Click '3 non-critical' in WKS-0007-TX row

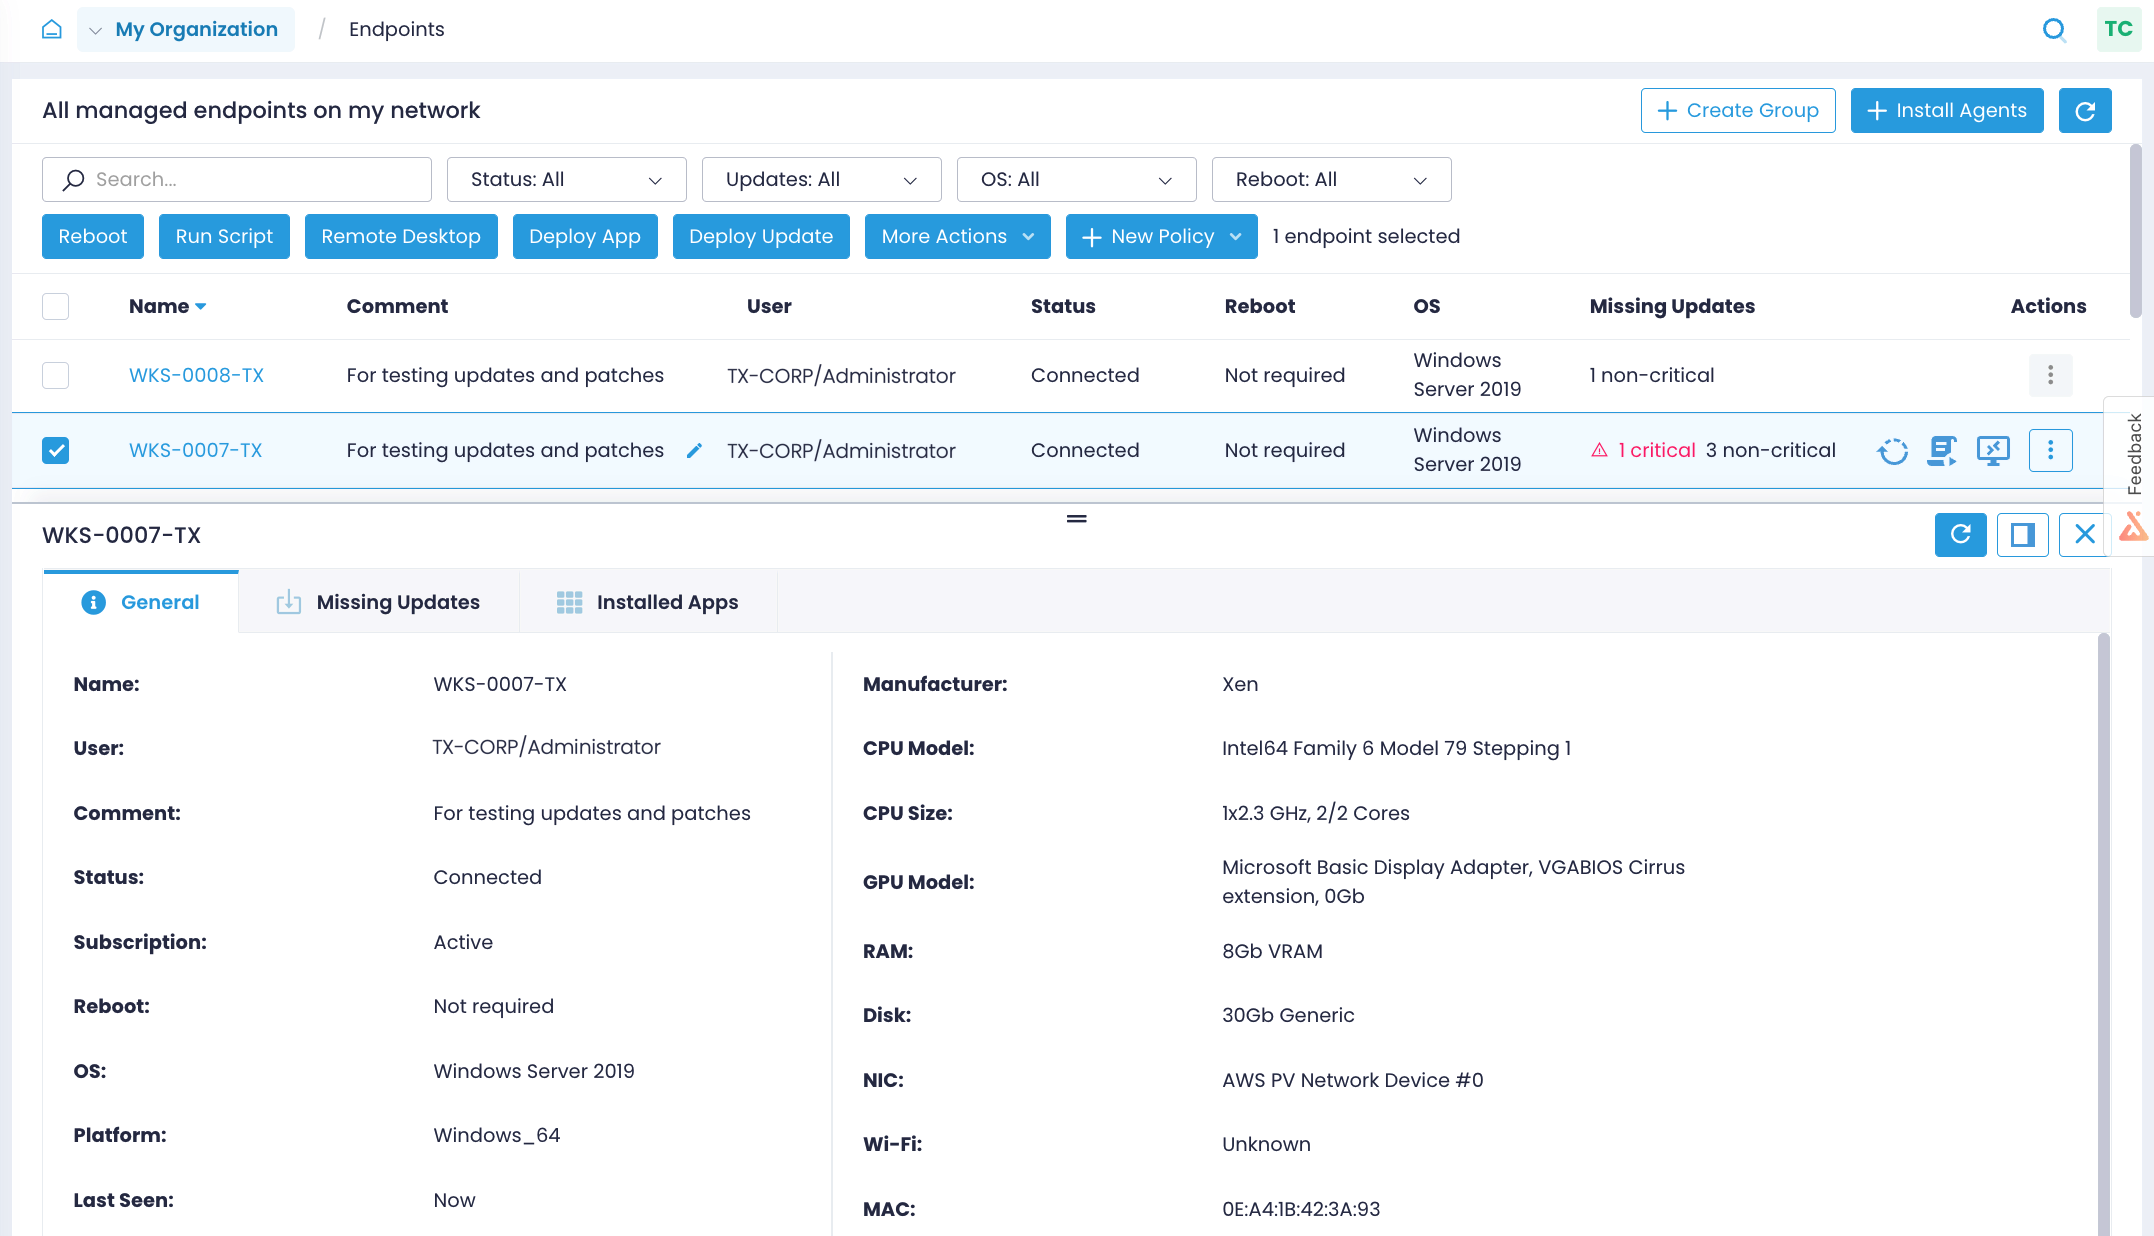coord(1771,451)
